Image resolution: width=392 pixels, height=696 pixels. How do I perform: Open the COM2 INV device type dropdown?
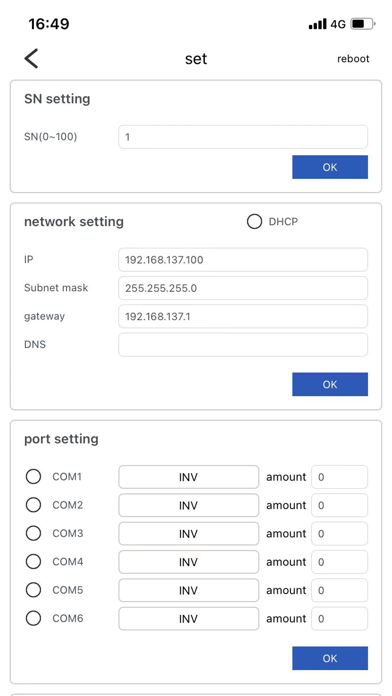tap(189, 505)
